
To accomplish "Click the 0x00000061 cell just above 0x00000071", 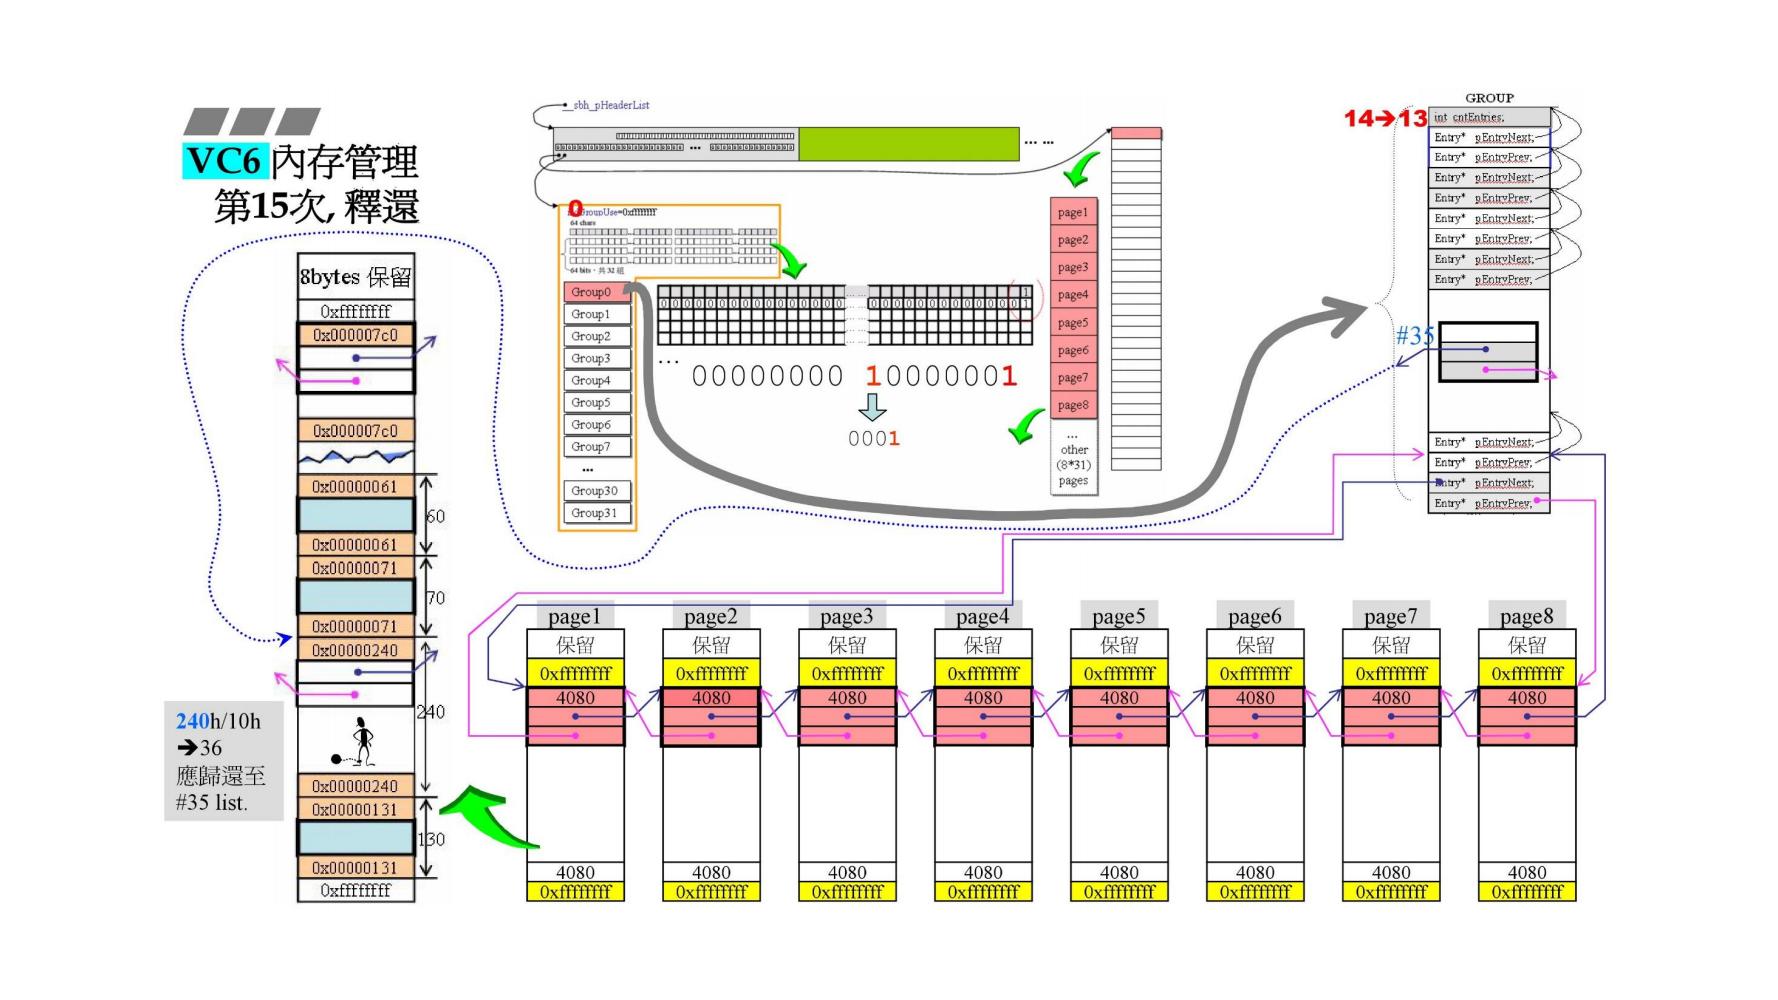I will tap(355, 545).
